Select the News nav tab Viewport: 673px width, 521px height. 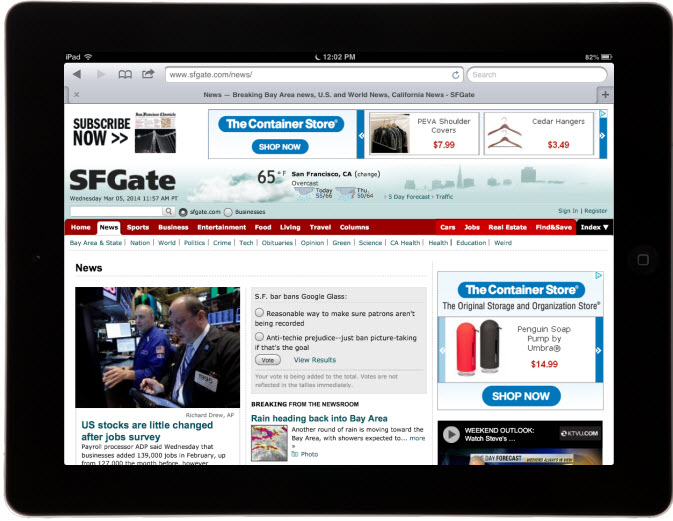point(109,227)
